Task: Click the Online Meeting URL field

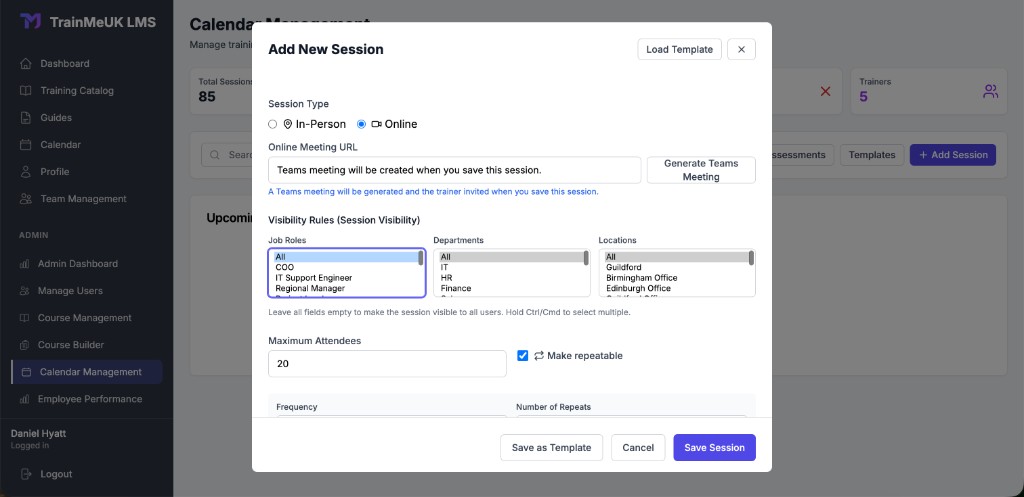Action: tap(455, 170)
